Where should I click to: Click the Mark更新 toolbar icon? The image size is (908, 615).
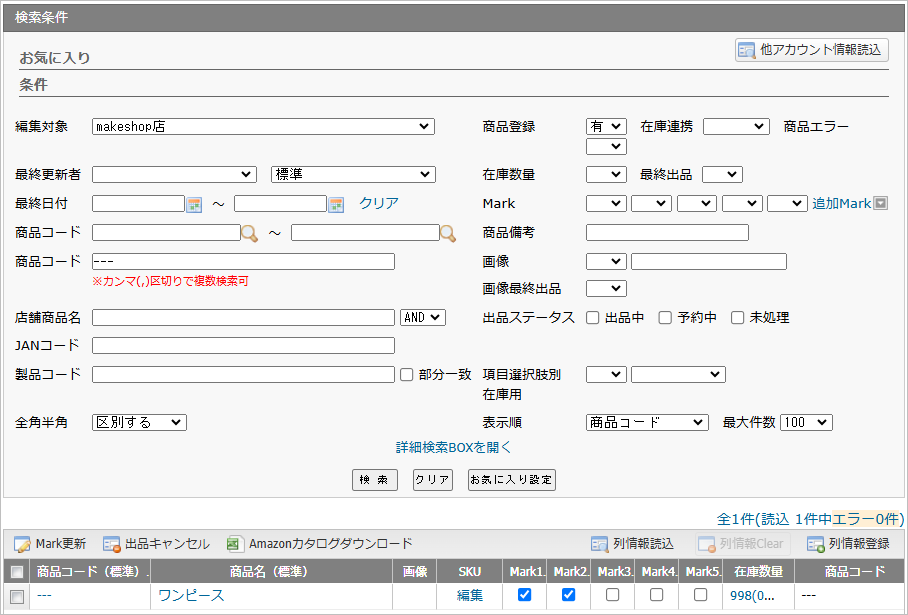pyautogui.click(x=22, y=544)
